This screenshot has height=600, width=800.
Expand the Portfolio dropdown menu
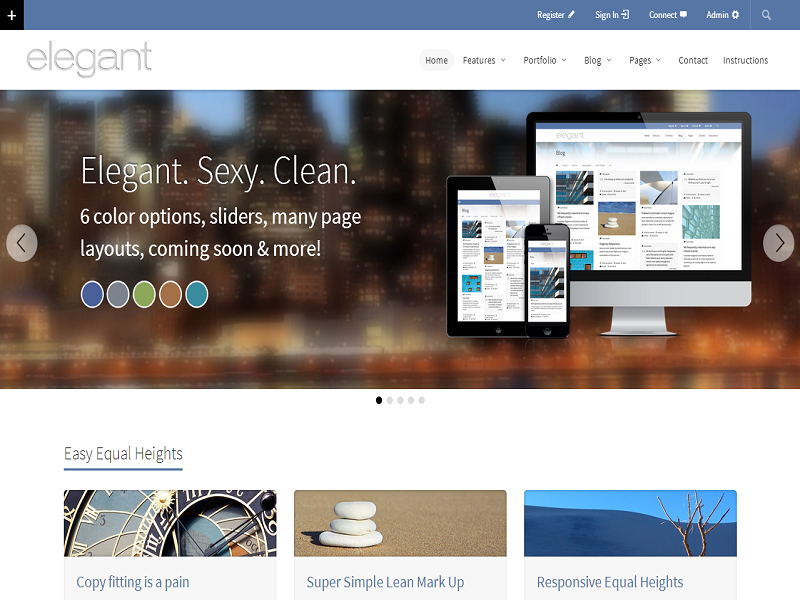click(545, 60)
